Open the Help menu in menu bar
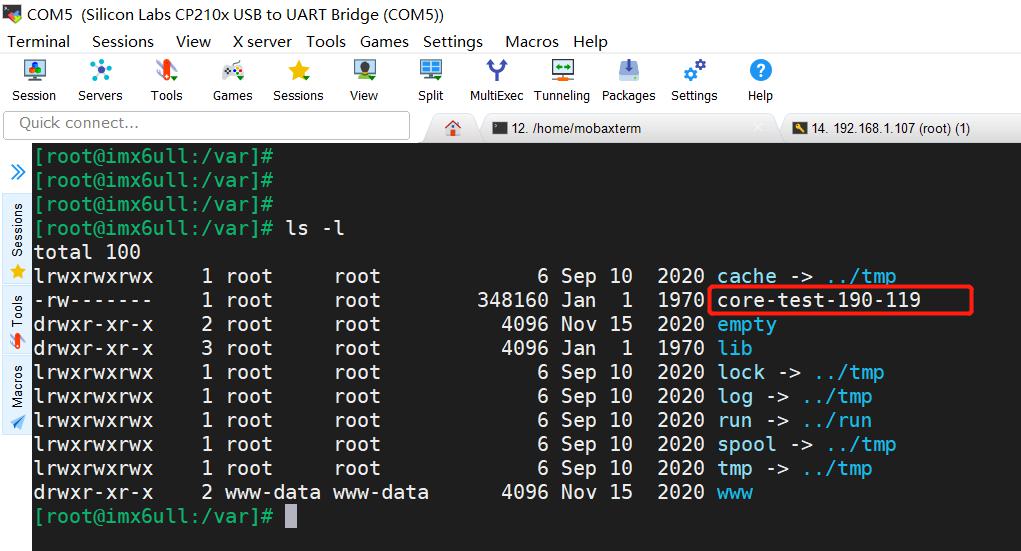Screen dimensions: 1021x551 click(x=591, y=42)
